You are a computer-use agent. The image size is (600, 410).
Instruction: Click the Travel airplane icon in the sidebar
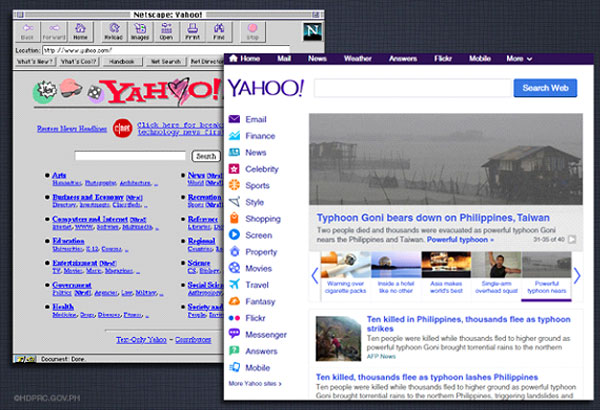[234, 284]
